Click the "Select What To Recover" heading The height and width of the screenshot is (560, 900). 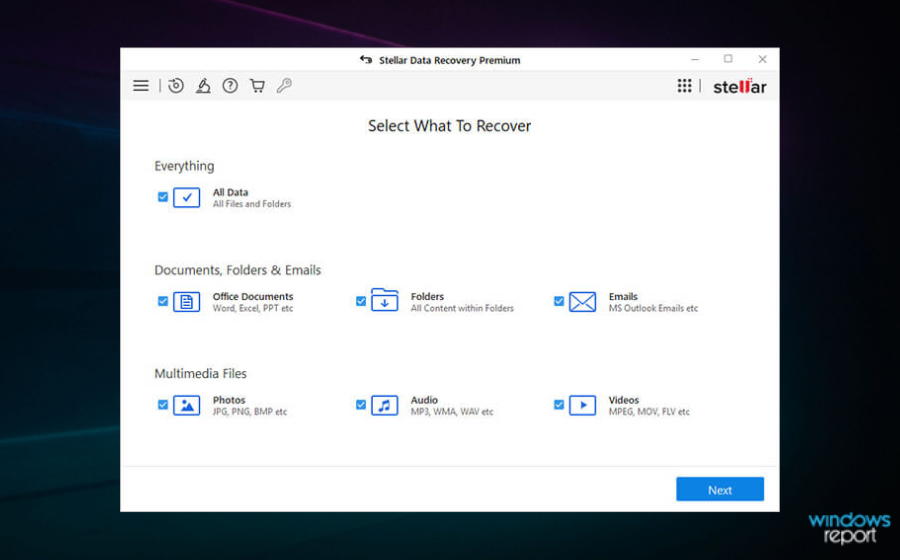(449, 126)
